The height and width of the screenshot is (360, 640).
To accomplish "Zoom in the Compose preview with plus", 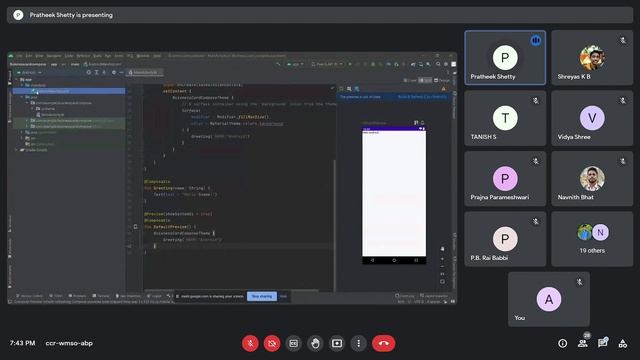I will pyautogui.click(x=442, y=259).
